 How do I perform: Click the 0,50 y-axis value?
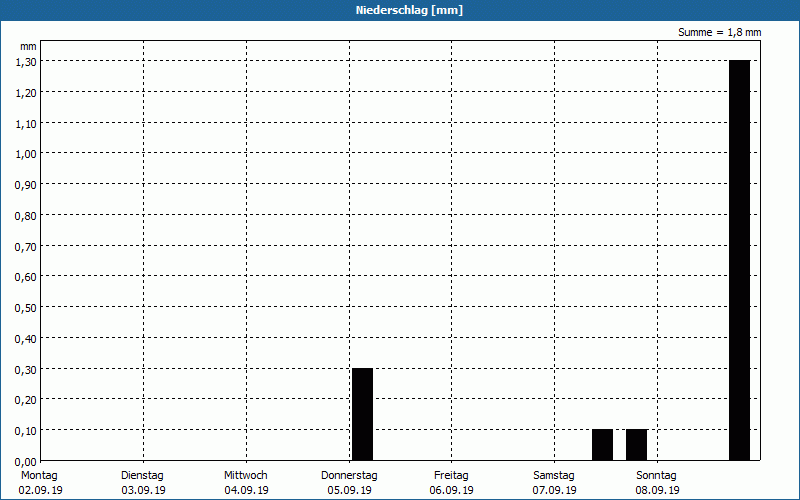[x=26, y=308]
